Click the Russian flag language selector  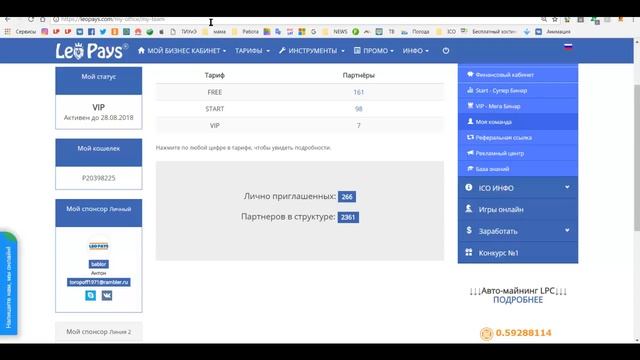(568, 47)
